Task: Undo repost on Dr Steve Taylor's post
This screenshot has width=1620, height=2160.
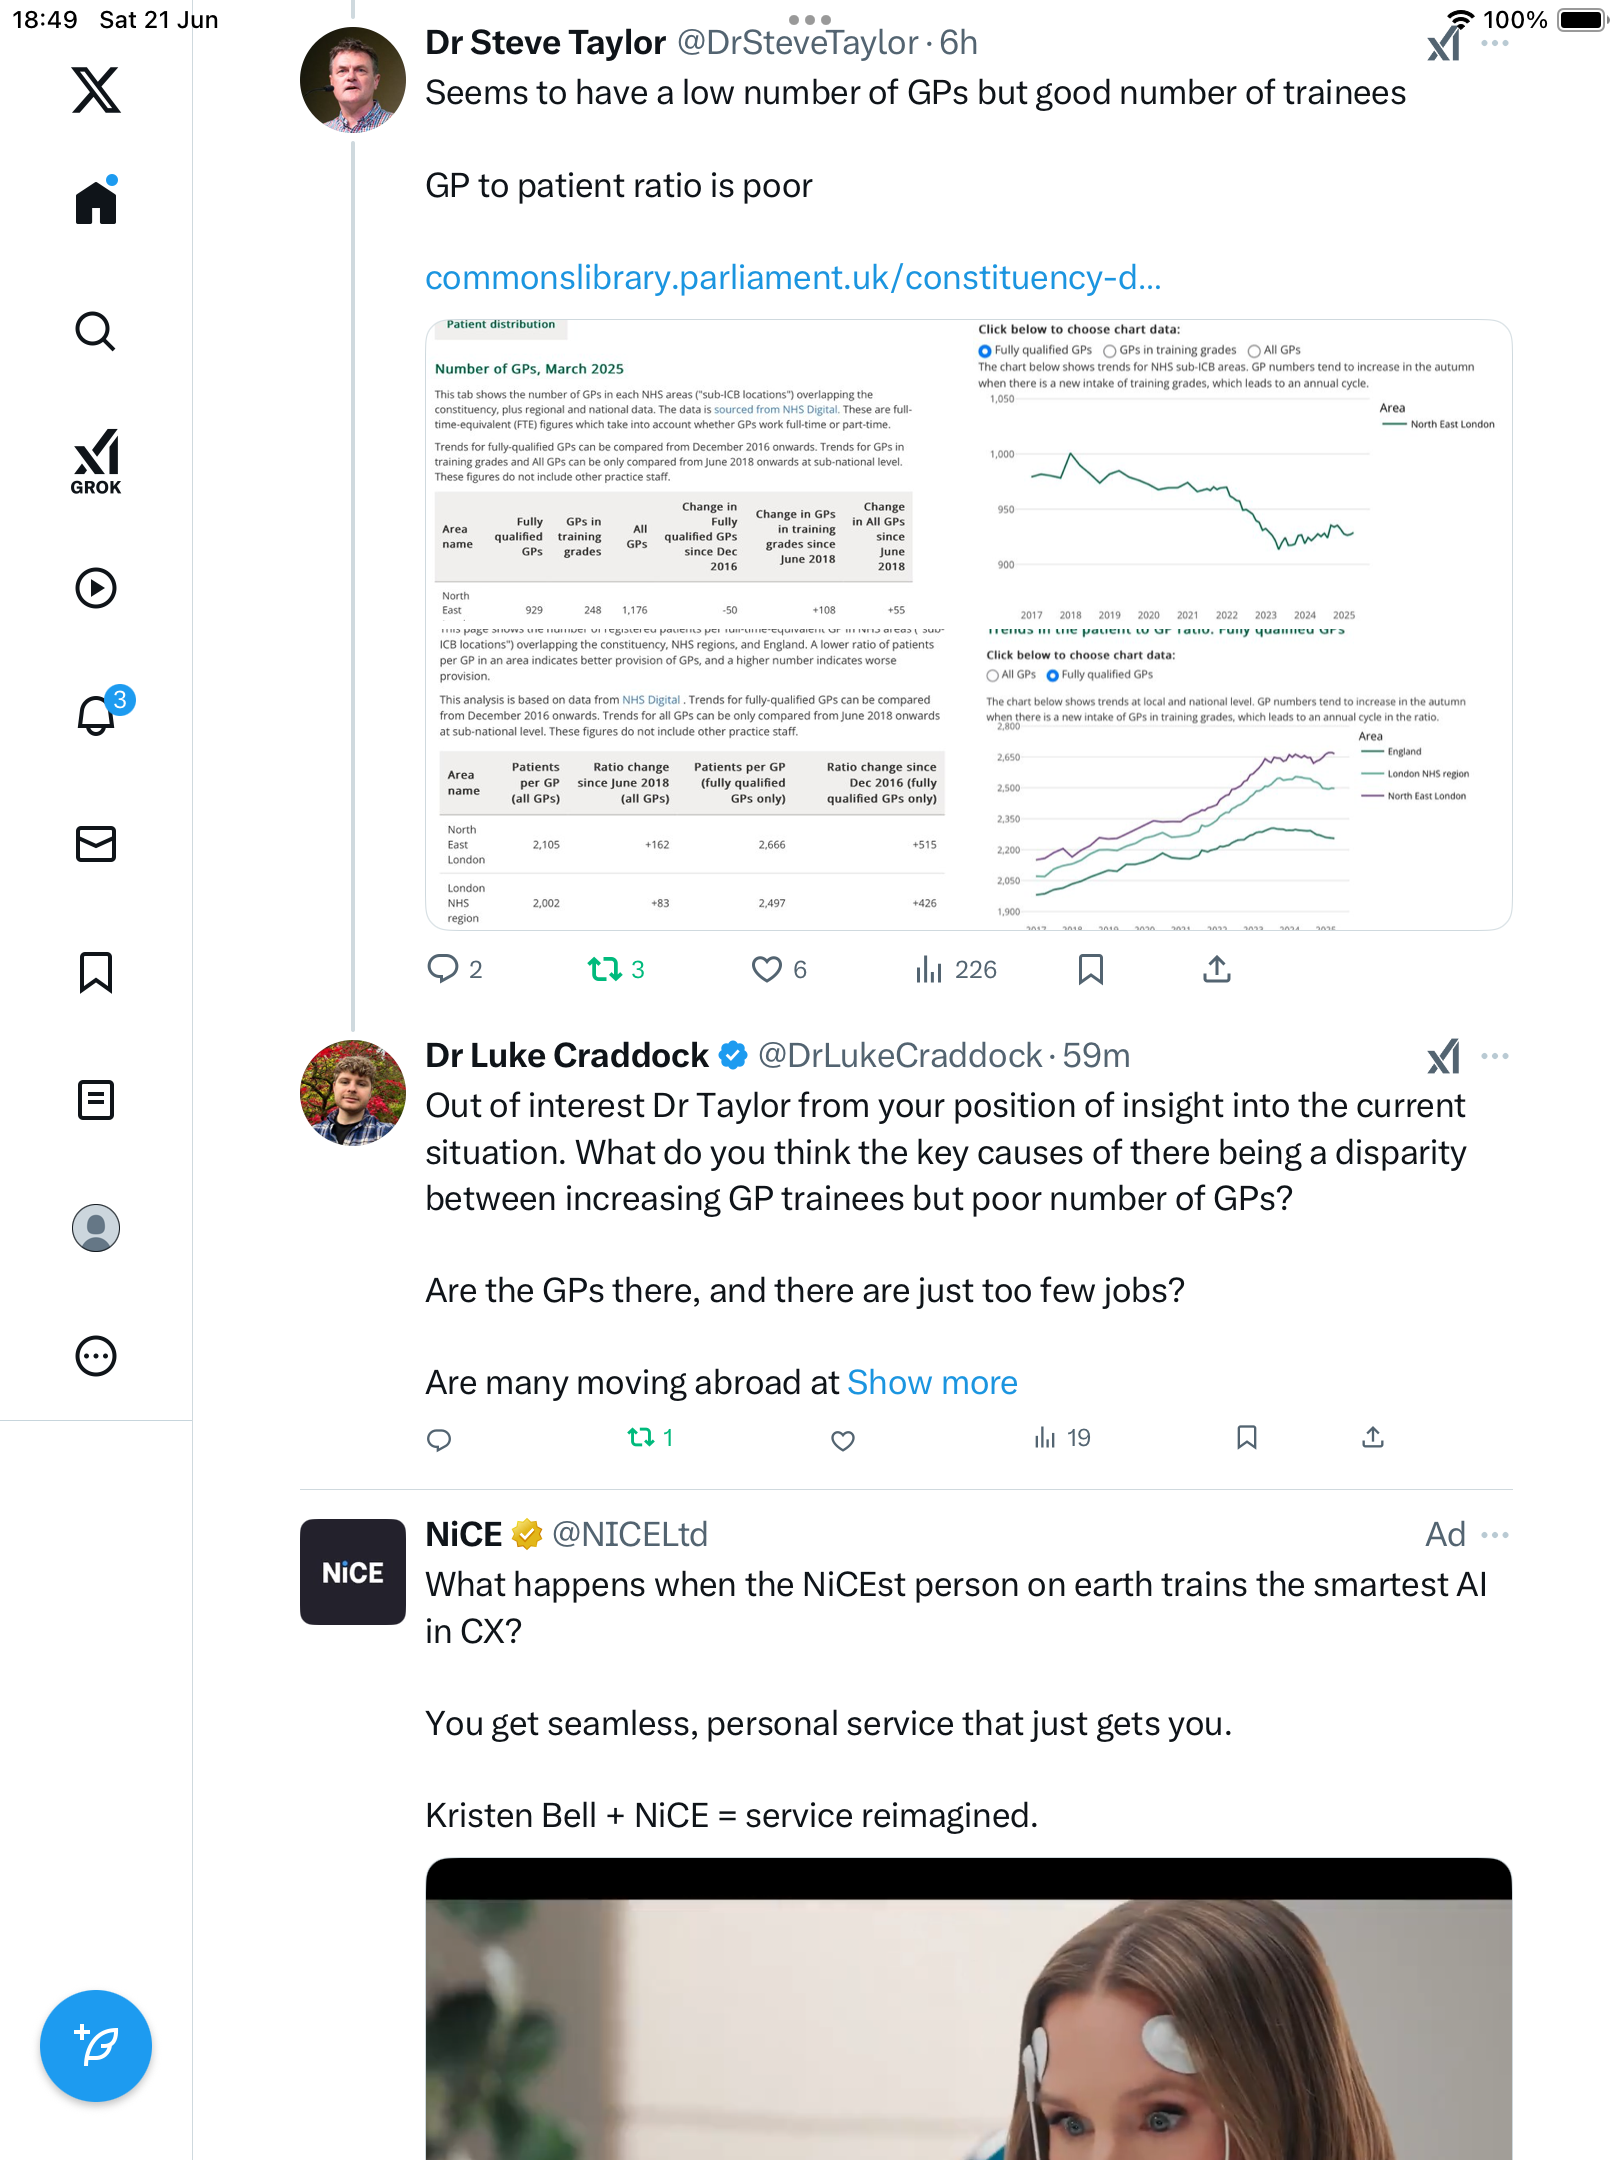Action: (616, 969)
